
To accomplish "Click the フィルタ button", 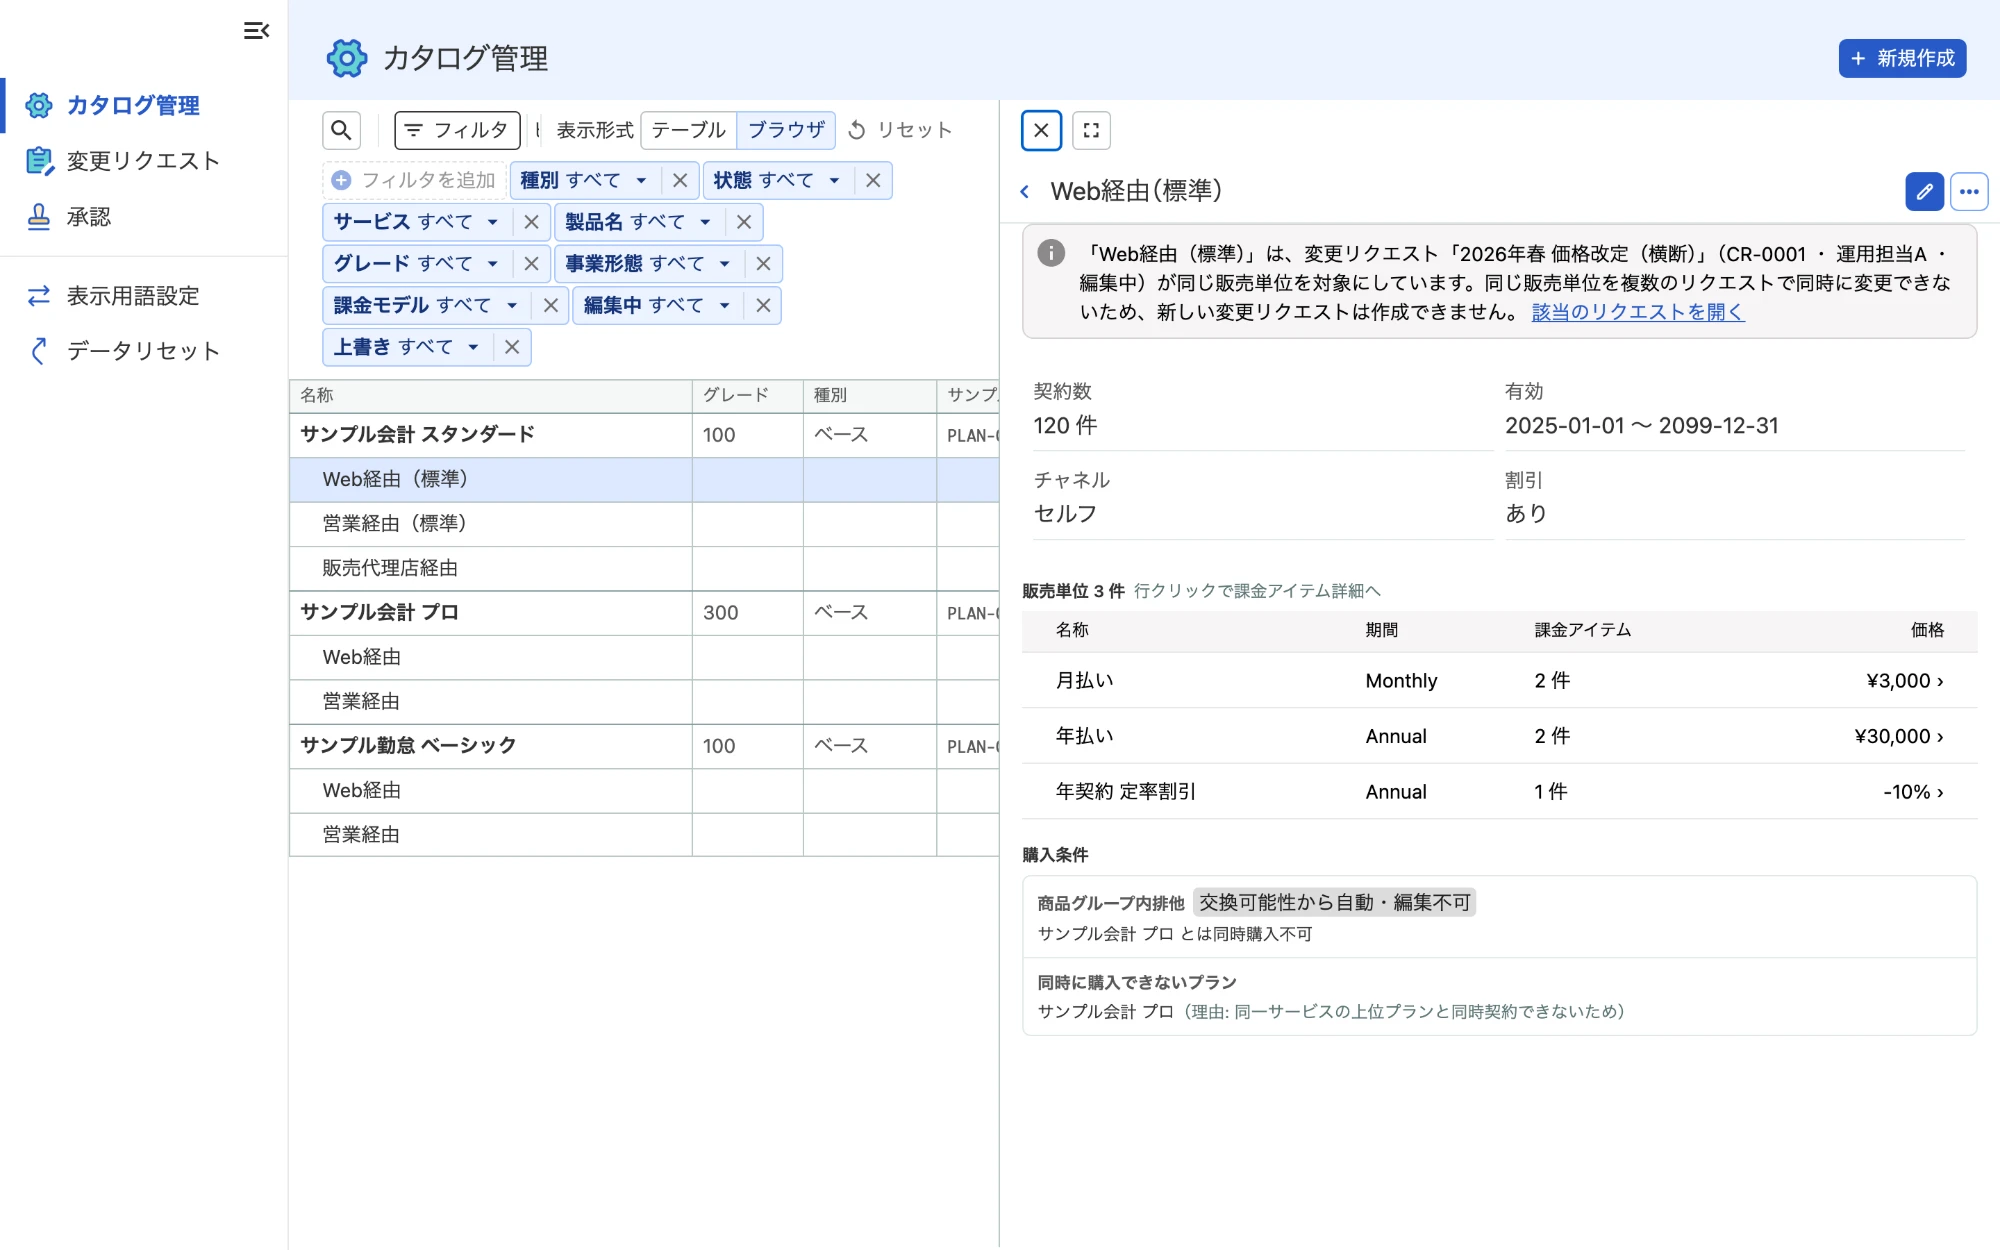I will (457, 130).
